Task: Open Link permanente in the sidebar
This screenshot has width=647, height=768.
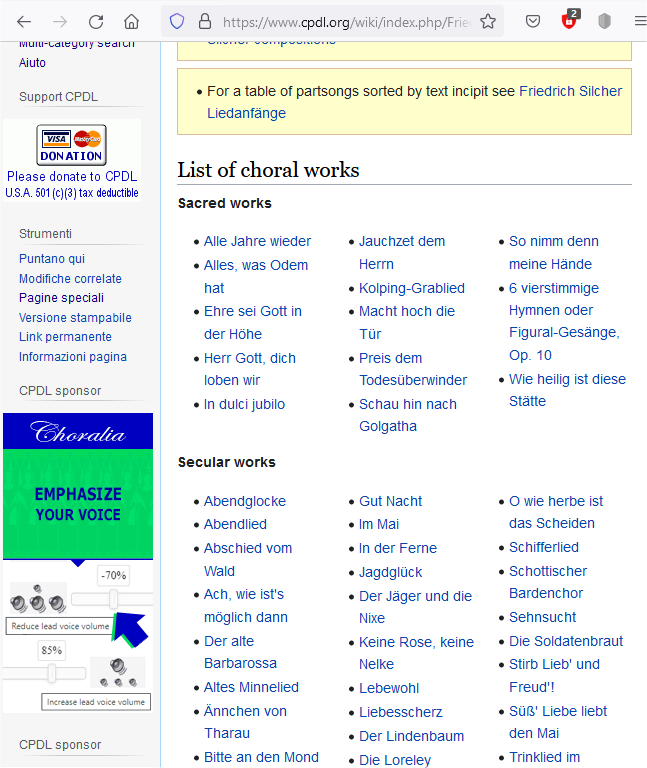Action: point(65,337)
